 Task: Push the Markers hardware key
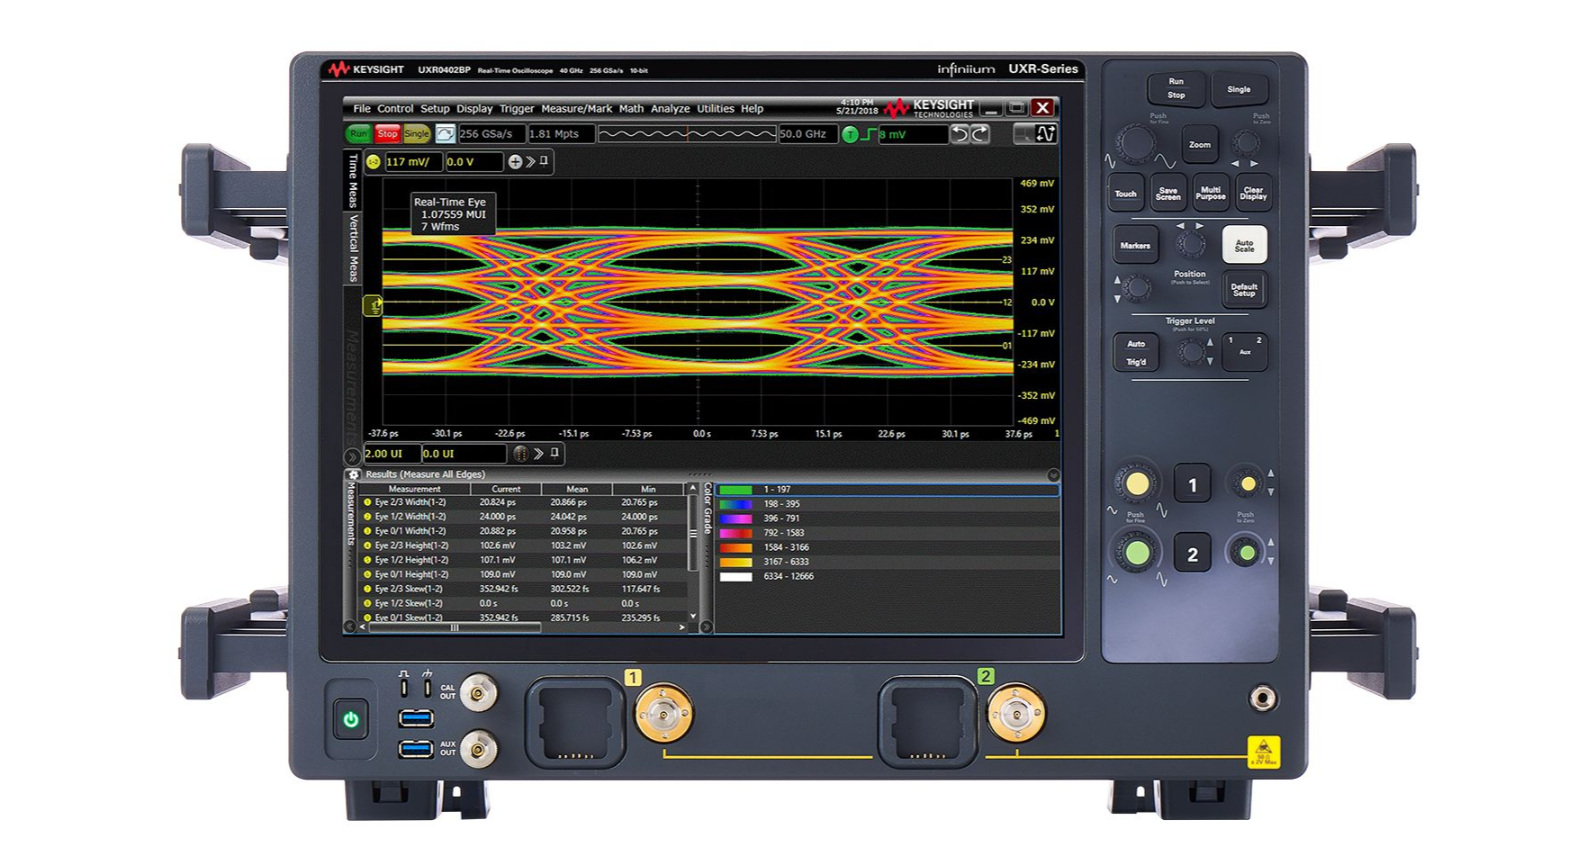tap(1135, 245)
